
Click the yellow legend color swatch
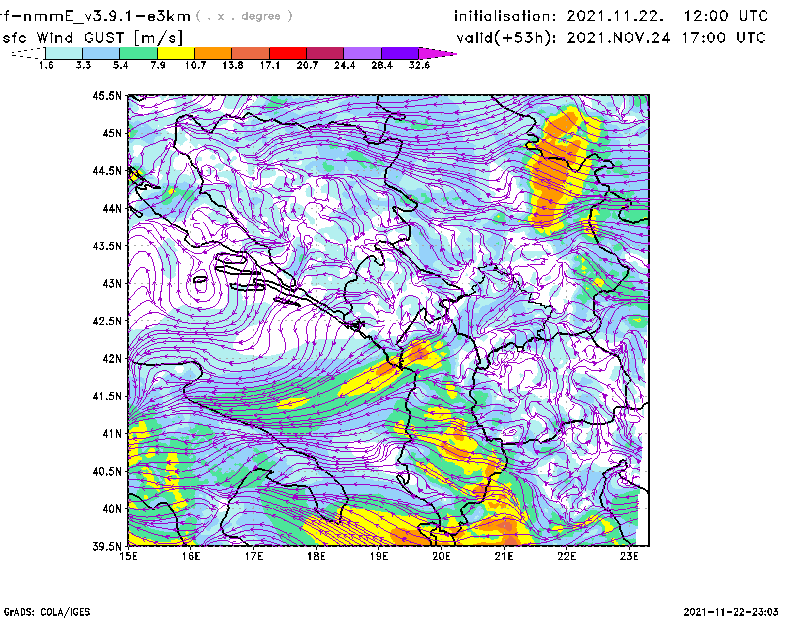tap(176, 53)
